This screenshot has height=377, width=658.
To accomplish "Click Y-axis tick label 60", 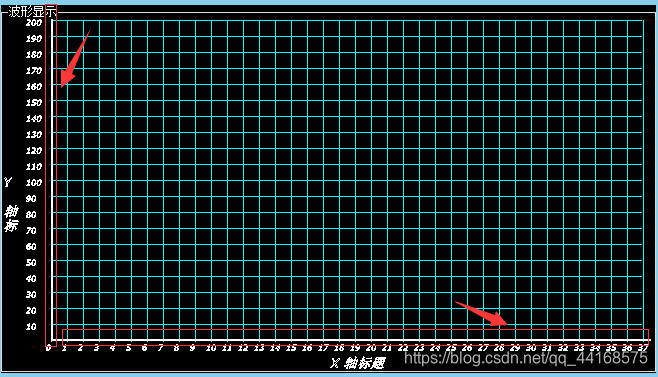I will coord(31,246).
